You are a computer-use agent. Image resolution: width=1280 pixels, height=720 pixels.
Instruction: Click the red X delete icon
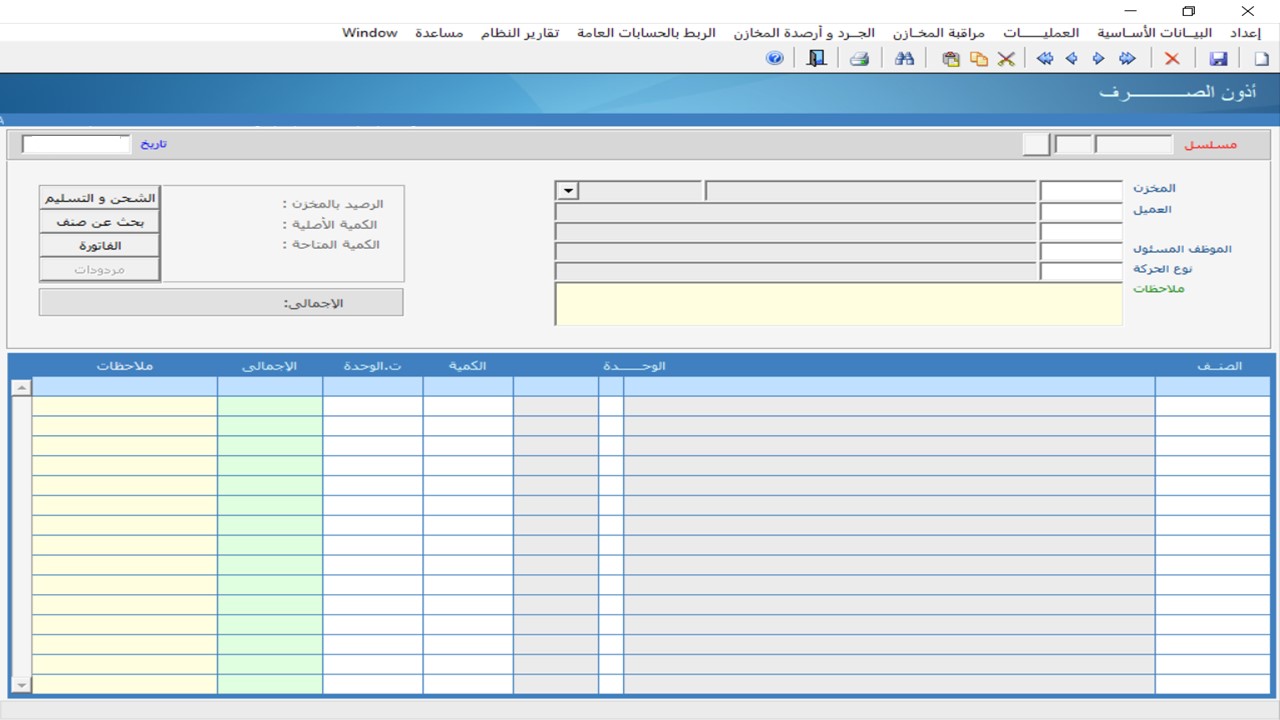click(1172, 59)
